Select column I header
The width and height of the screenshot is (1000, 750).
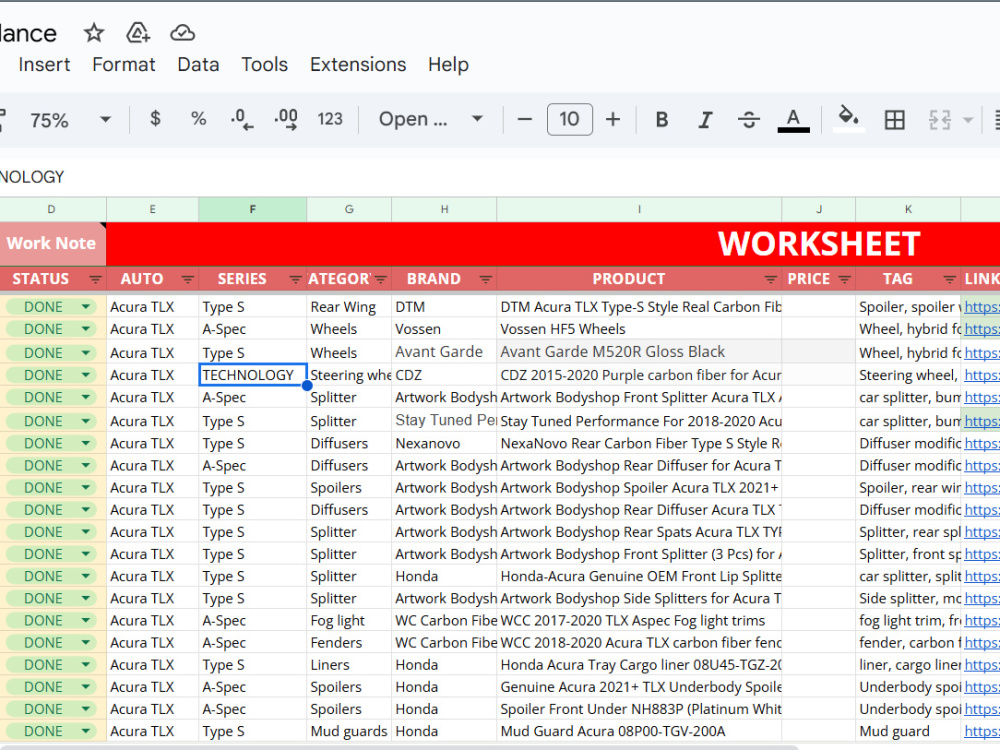click(639, 209)
